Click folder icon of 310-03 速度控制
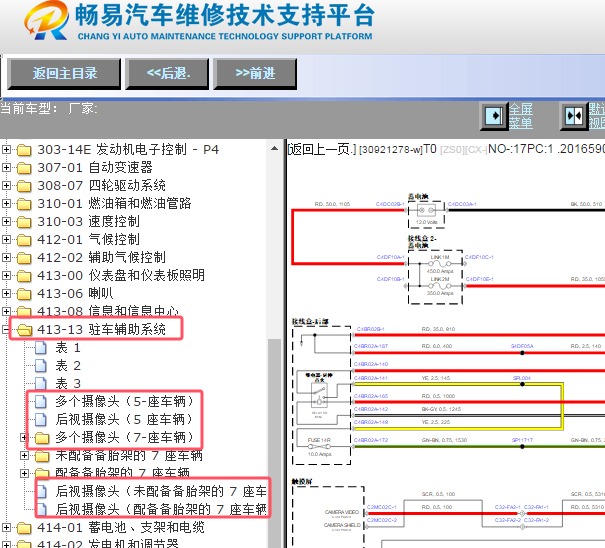 click(24, 222)
